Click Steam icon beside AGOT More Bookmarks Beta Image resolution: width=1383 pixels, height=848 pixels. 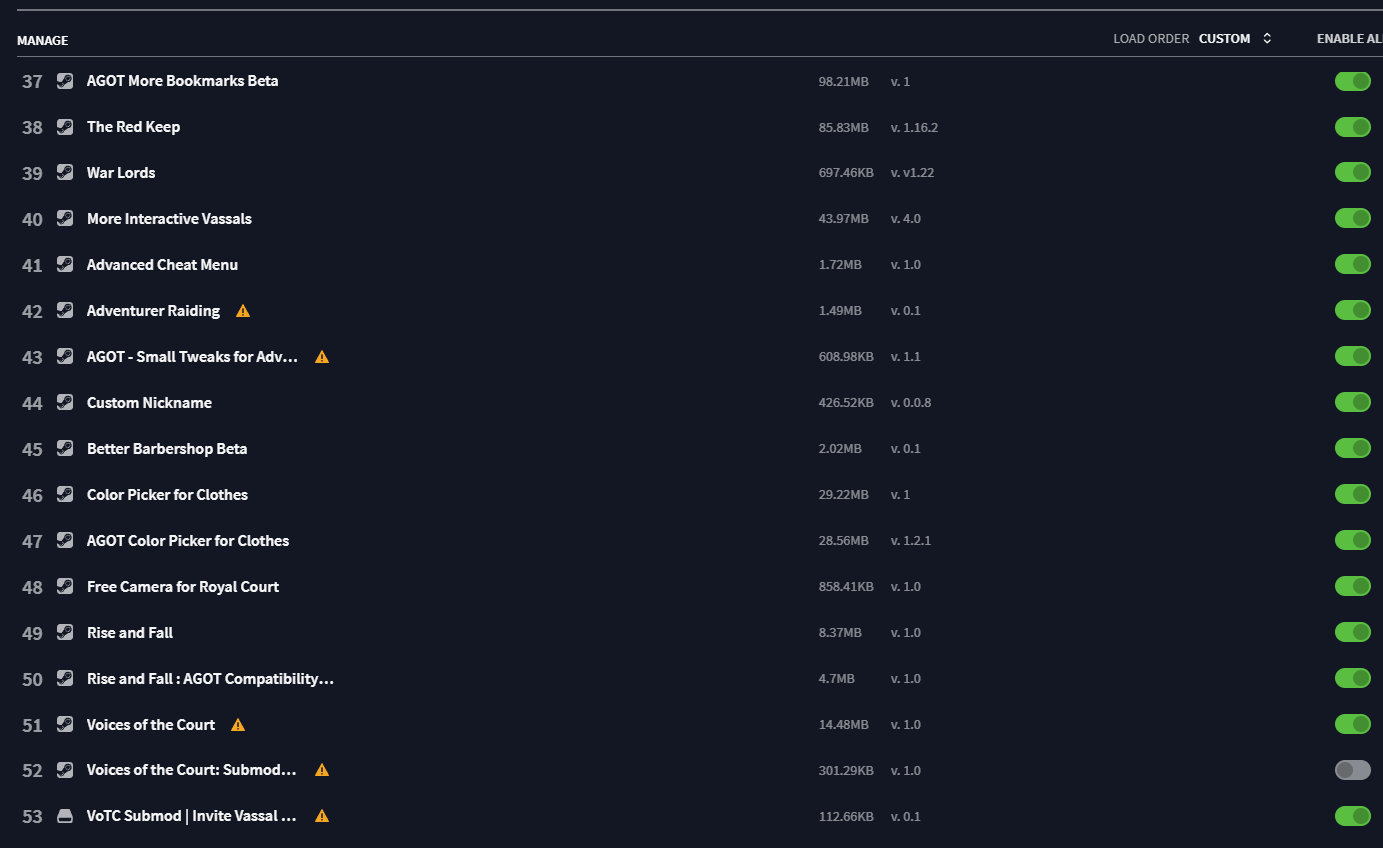pyautogui.click(x=65, y=81)
